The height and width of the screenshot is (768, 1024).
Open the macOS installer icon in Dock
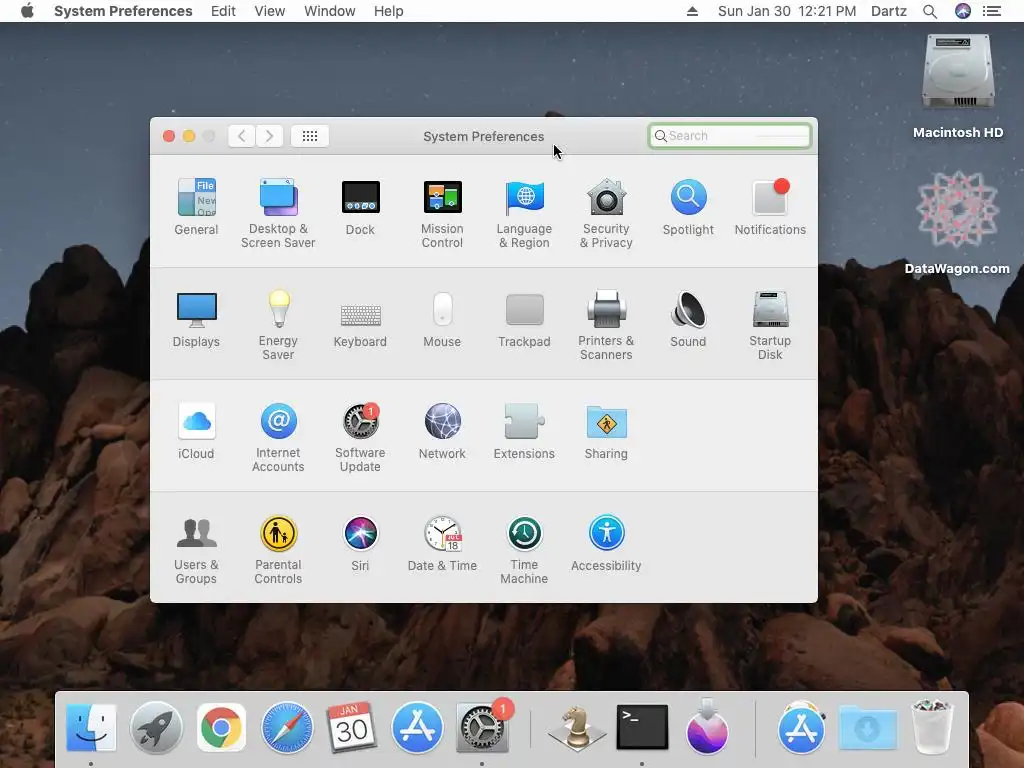pos(707,726)
